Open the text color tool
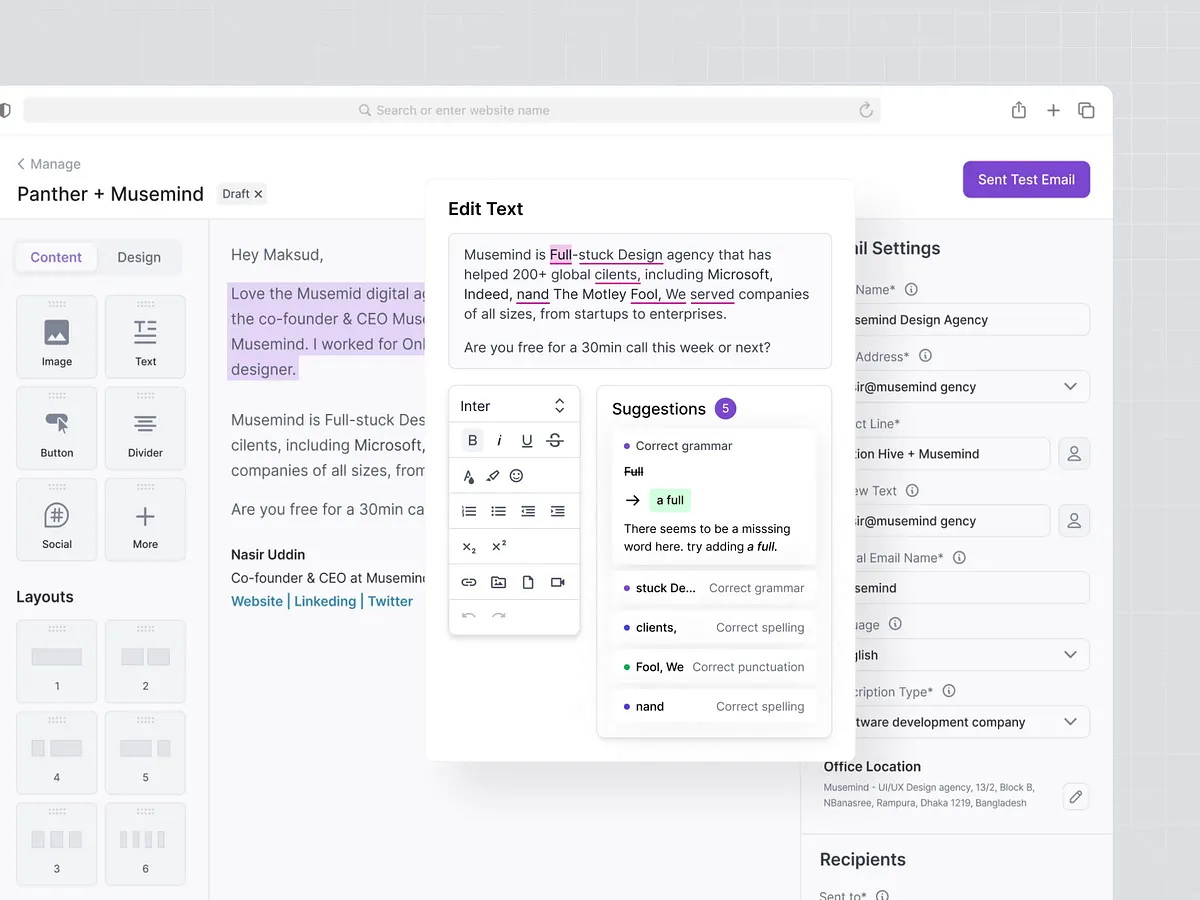 click(x=469, y=476)
